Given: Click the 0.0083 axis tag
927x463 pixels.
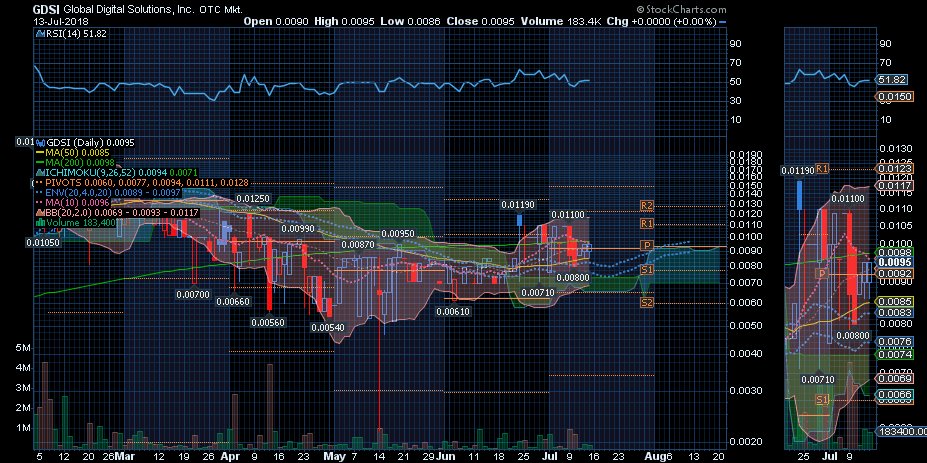Looking at the screenshot, I should 892,312.
